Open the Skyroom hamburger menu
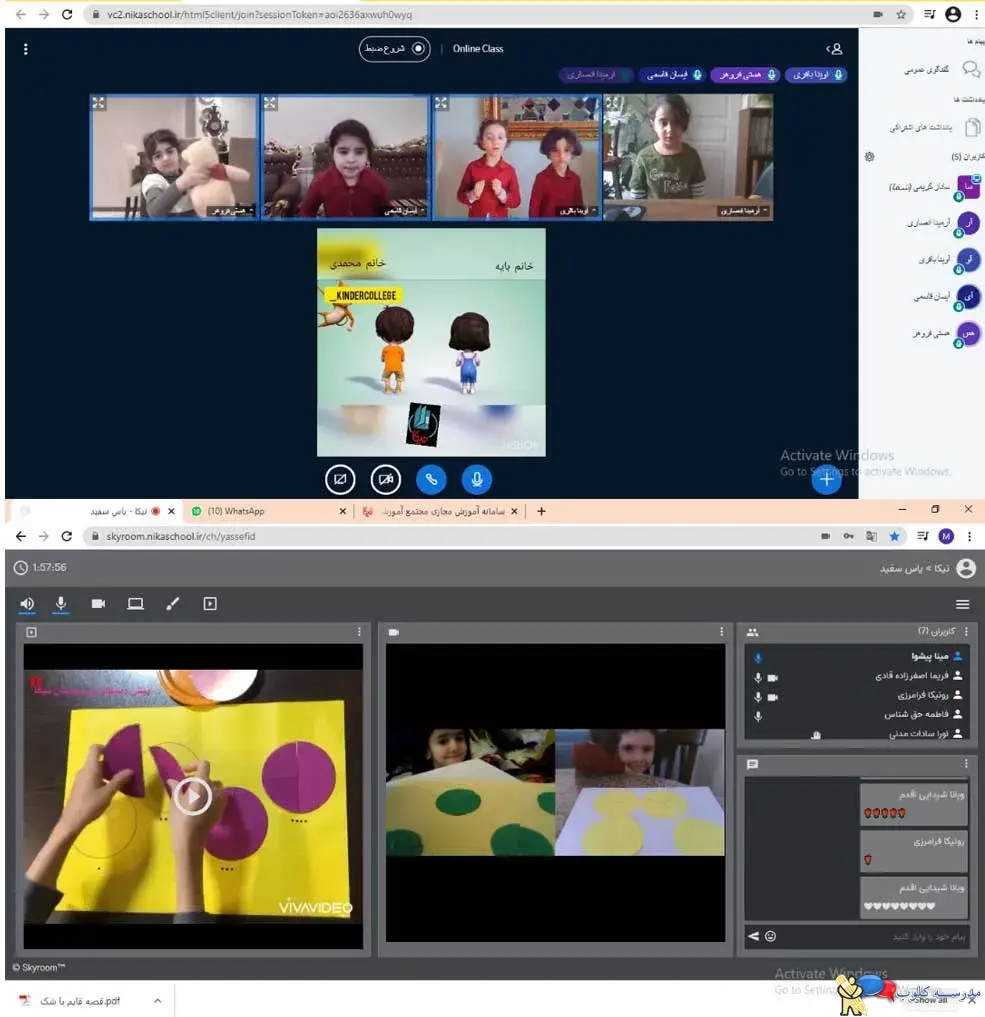This screenshot has width=985, height=1017. point(962,604)
